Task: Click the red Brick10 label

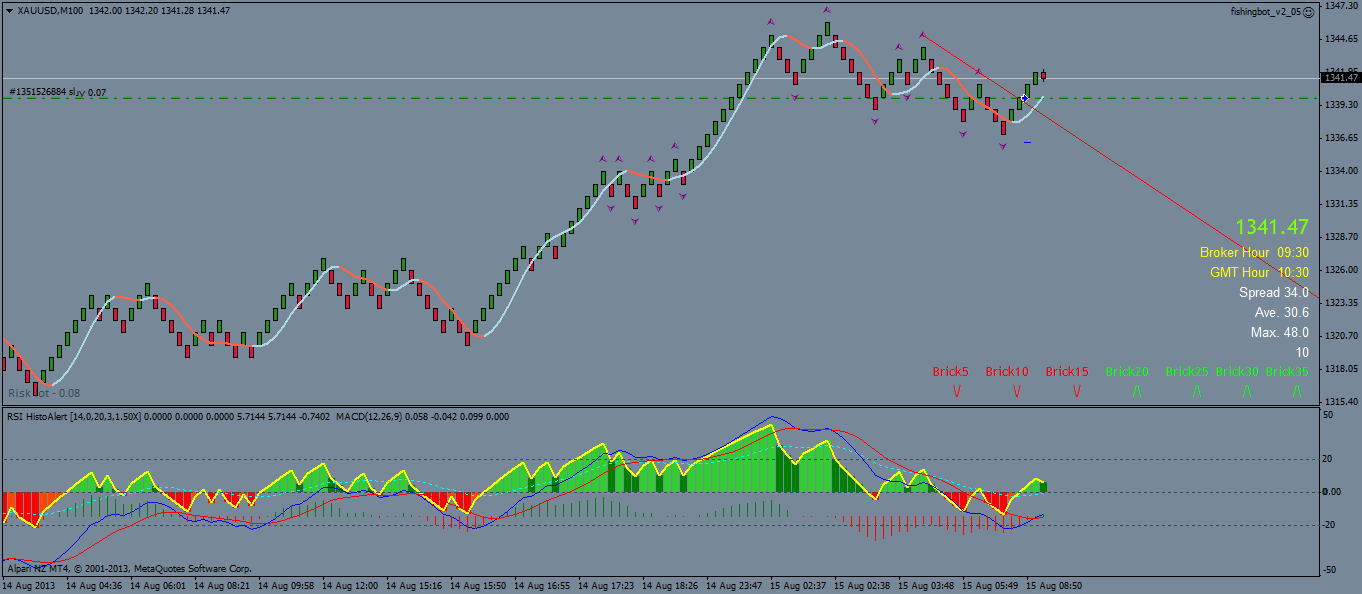Action: (x=1007, y=371)
